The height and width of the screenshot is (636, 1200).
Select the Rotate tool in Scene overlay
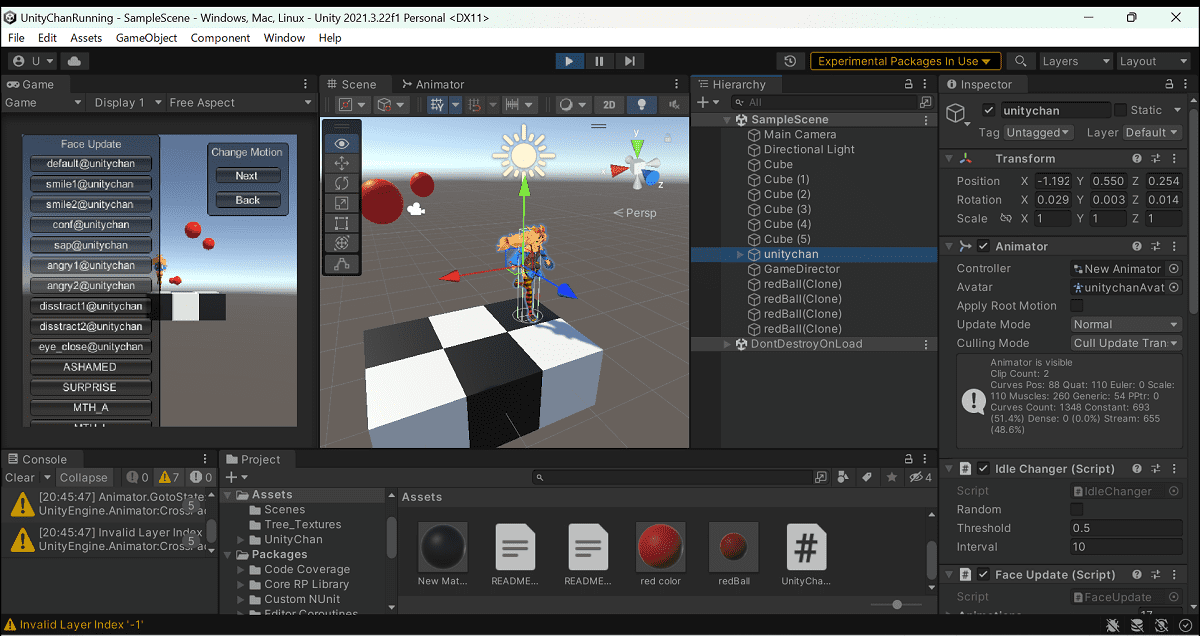click(x=342, y=183)
